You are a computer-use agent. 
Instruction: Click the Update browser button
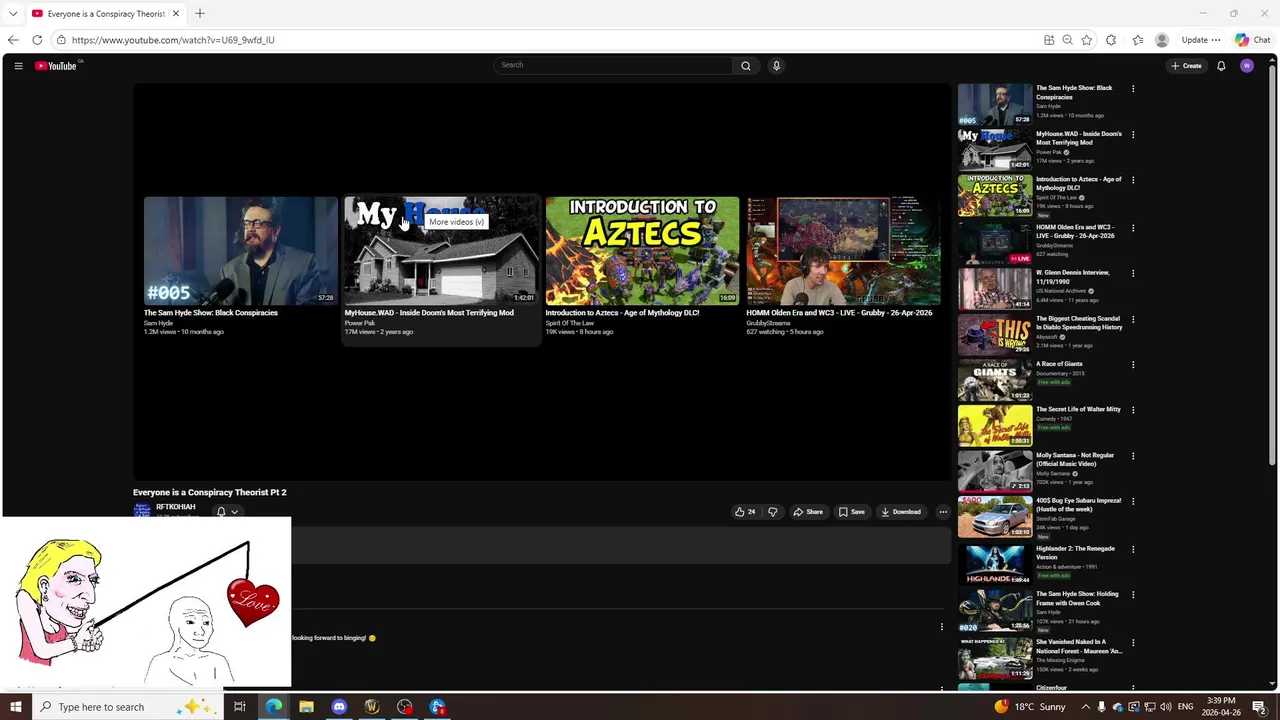click(x=1200, y=40)
